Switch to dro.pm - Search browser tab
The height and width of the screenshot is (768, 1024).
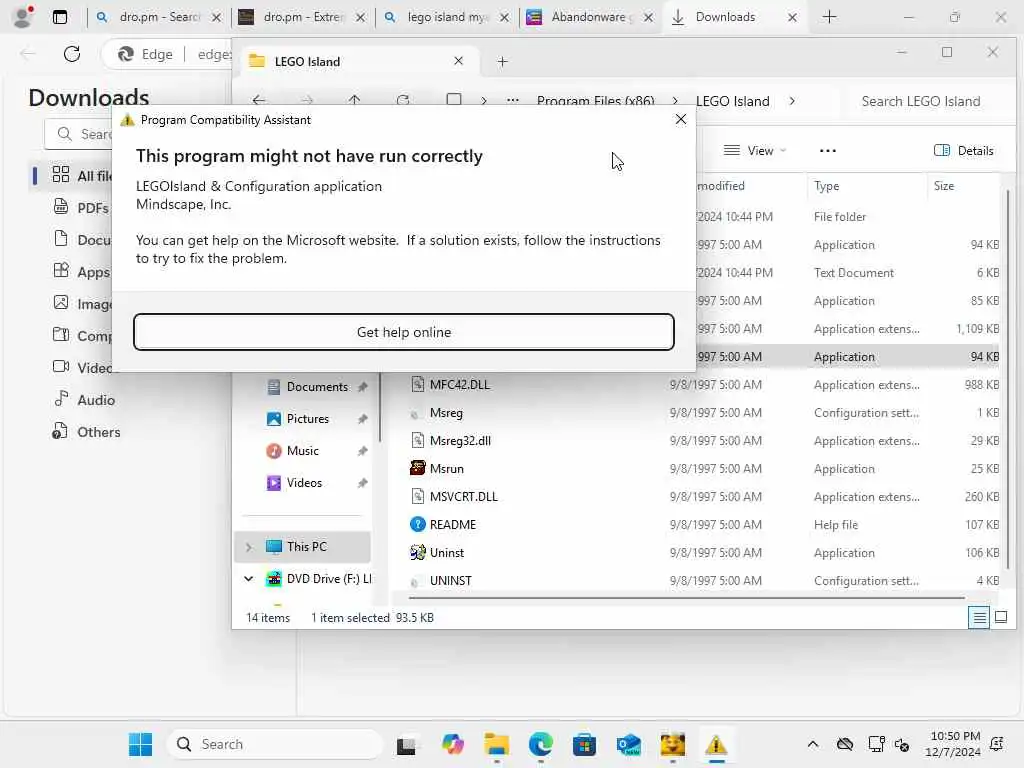pos(159,17)
